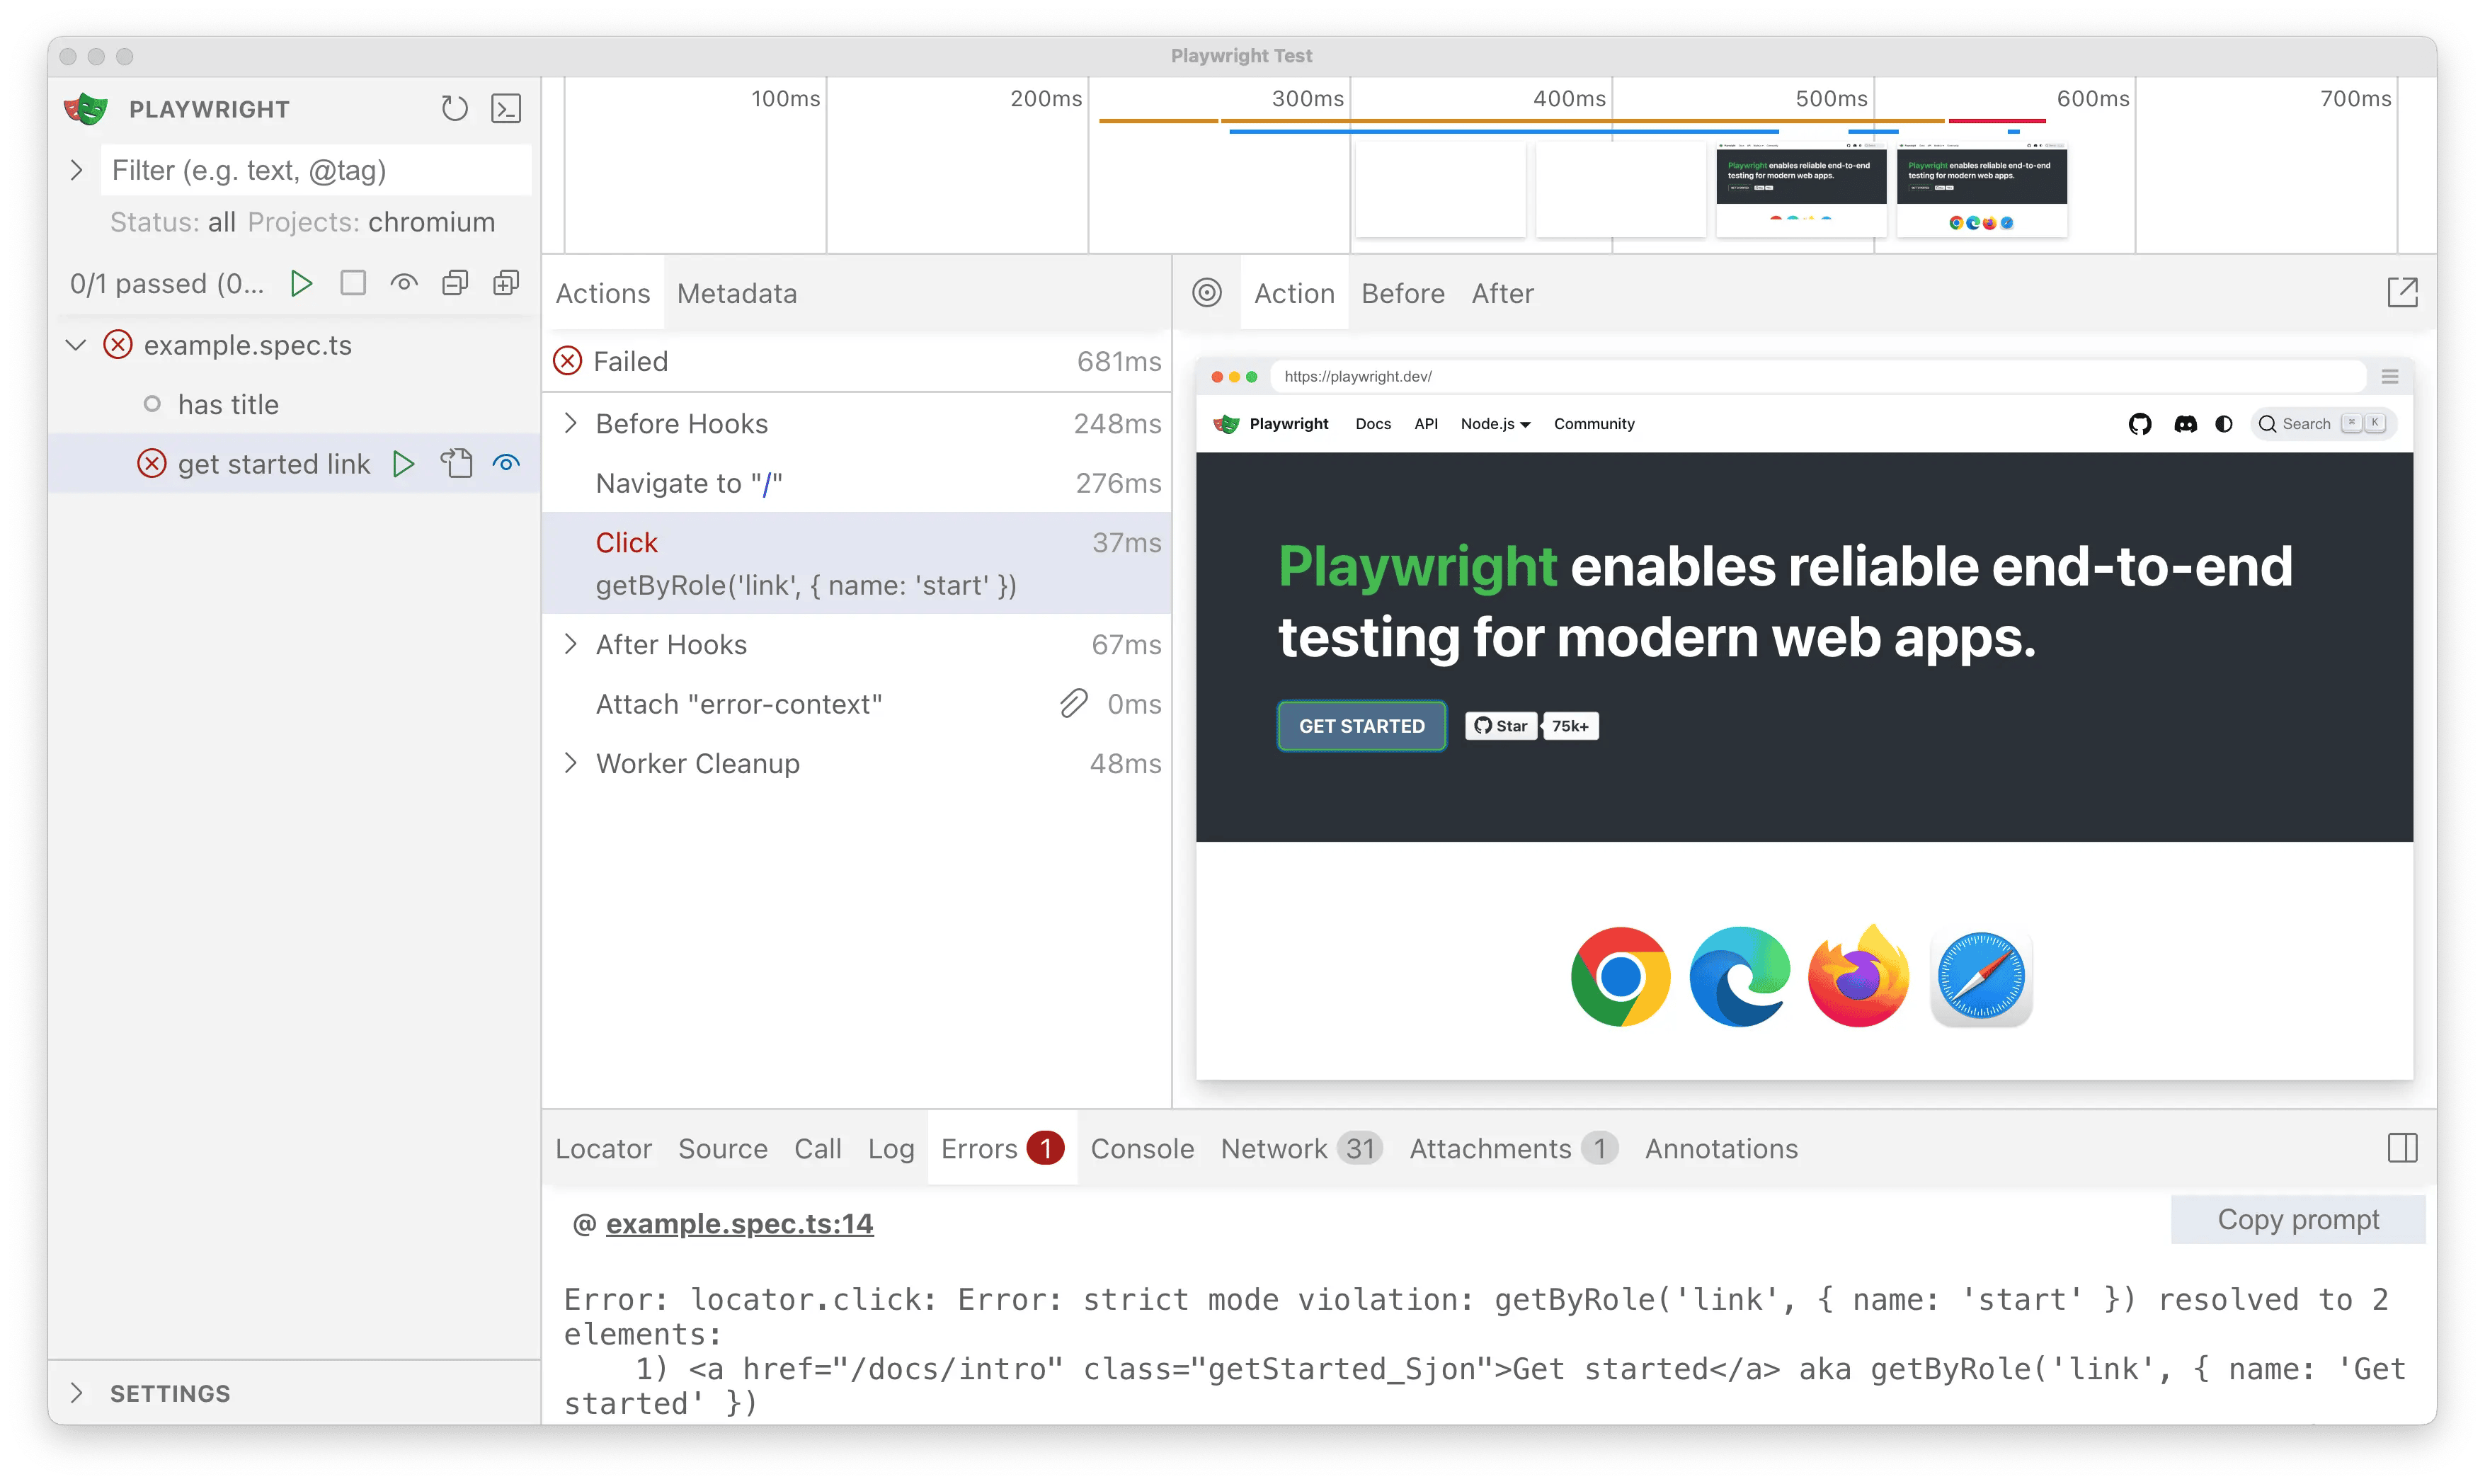Run all tests with the play icon
This screenshot has width=2485, height=1484.
(302, 283)
